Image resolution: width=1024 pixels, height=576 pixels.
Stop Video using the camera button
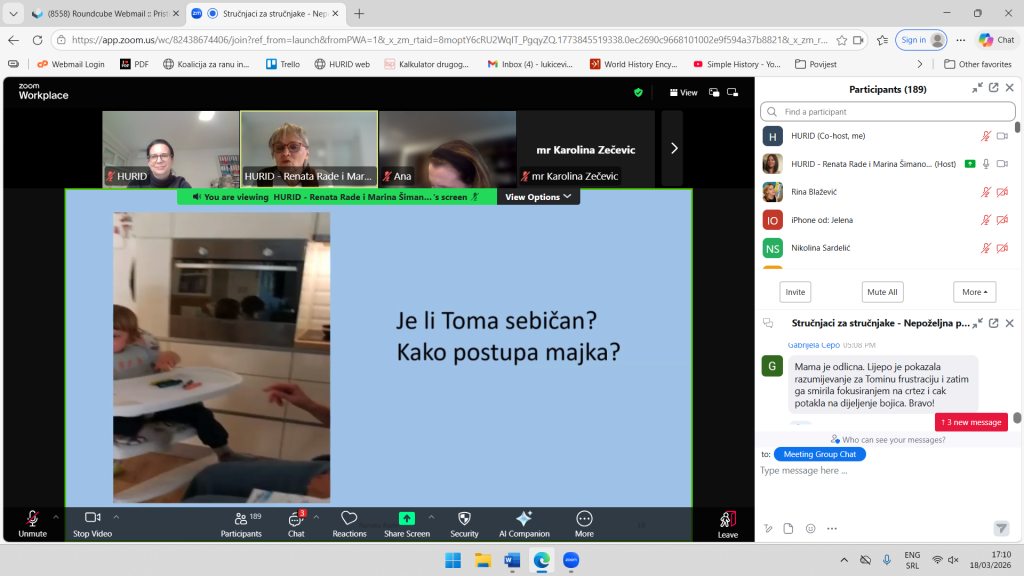93,523
